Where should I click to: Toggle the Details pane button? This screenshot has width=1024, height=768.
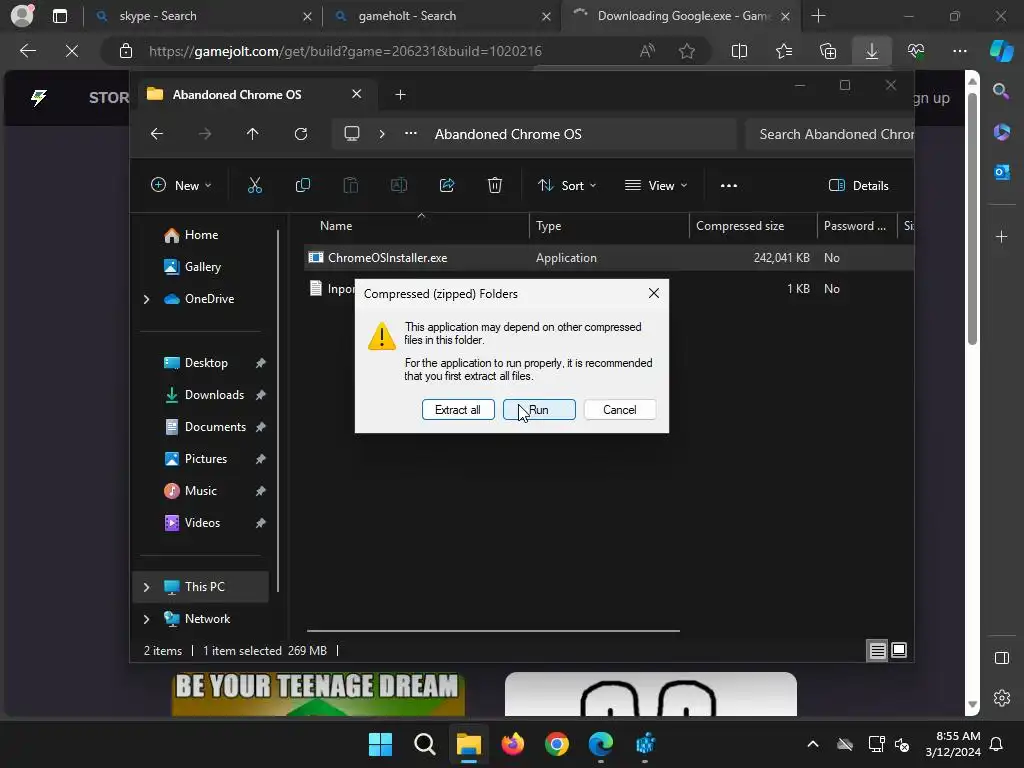pyautogui.click(x=858, y=185)
